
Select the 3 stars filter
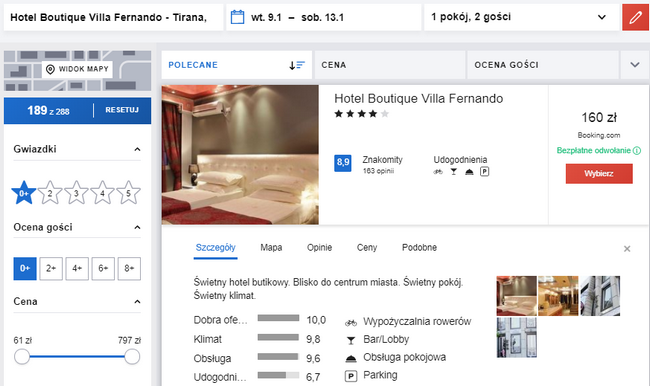(x=76, y=193)
